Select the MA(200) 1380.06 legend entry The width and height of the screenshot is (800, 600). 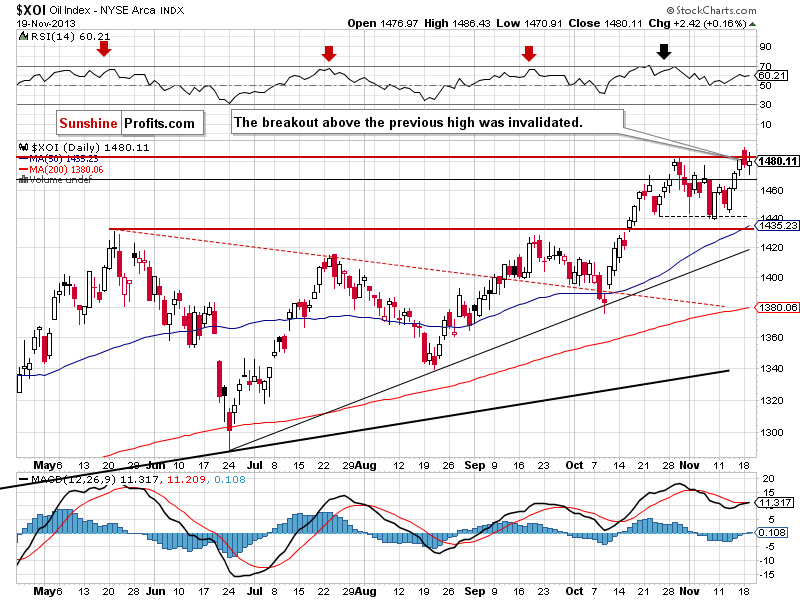pyautogui.click(x=61, y=169)
